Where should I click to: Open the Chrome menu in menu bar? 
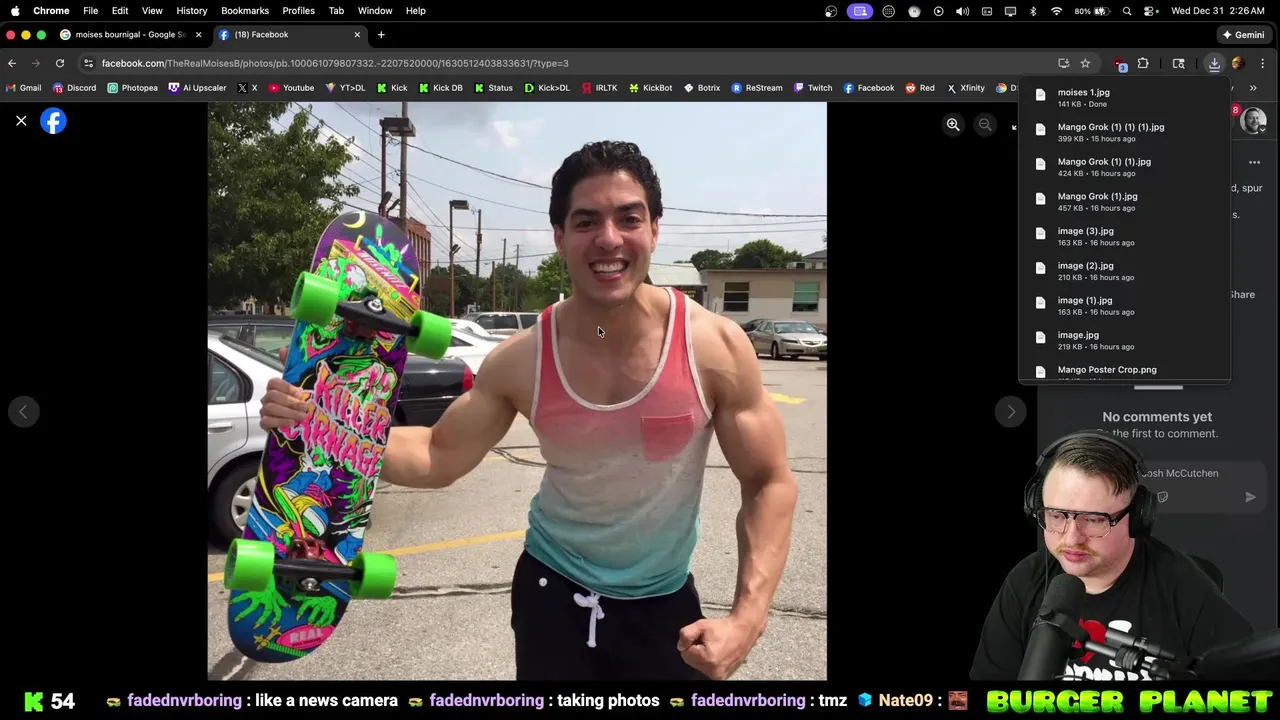[x=51, y=11]
